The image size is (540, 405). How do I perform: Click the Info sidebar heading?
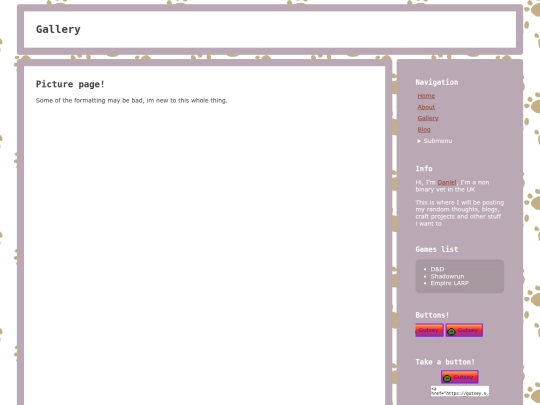click(424, 169)
